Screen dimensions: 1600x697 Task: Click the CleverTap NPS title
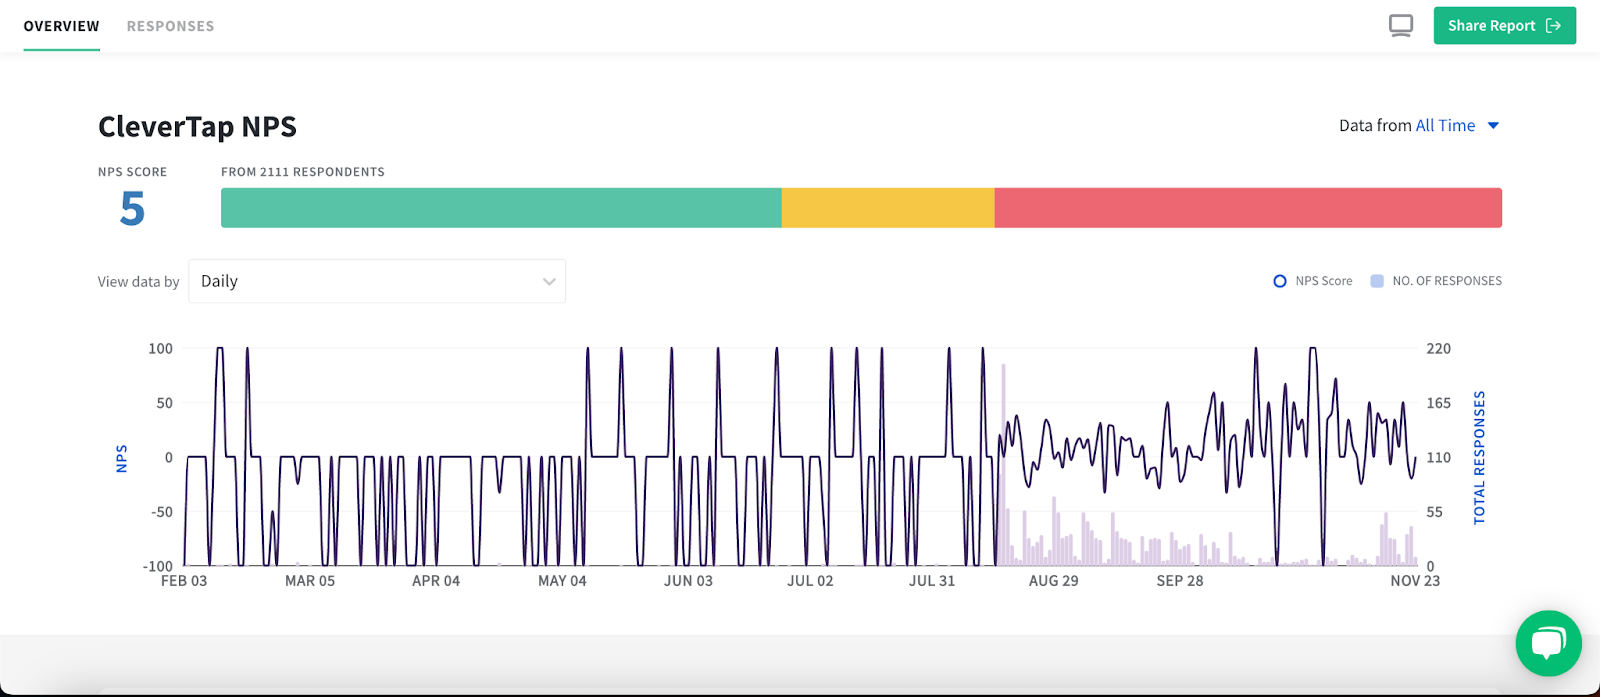tap(197, 127)
